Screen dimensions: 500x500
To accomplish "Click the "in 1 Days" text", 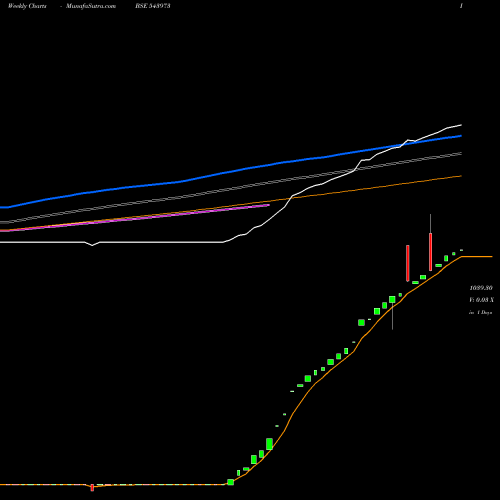I will coord(480,313).
